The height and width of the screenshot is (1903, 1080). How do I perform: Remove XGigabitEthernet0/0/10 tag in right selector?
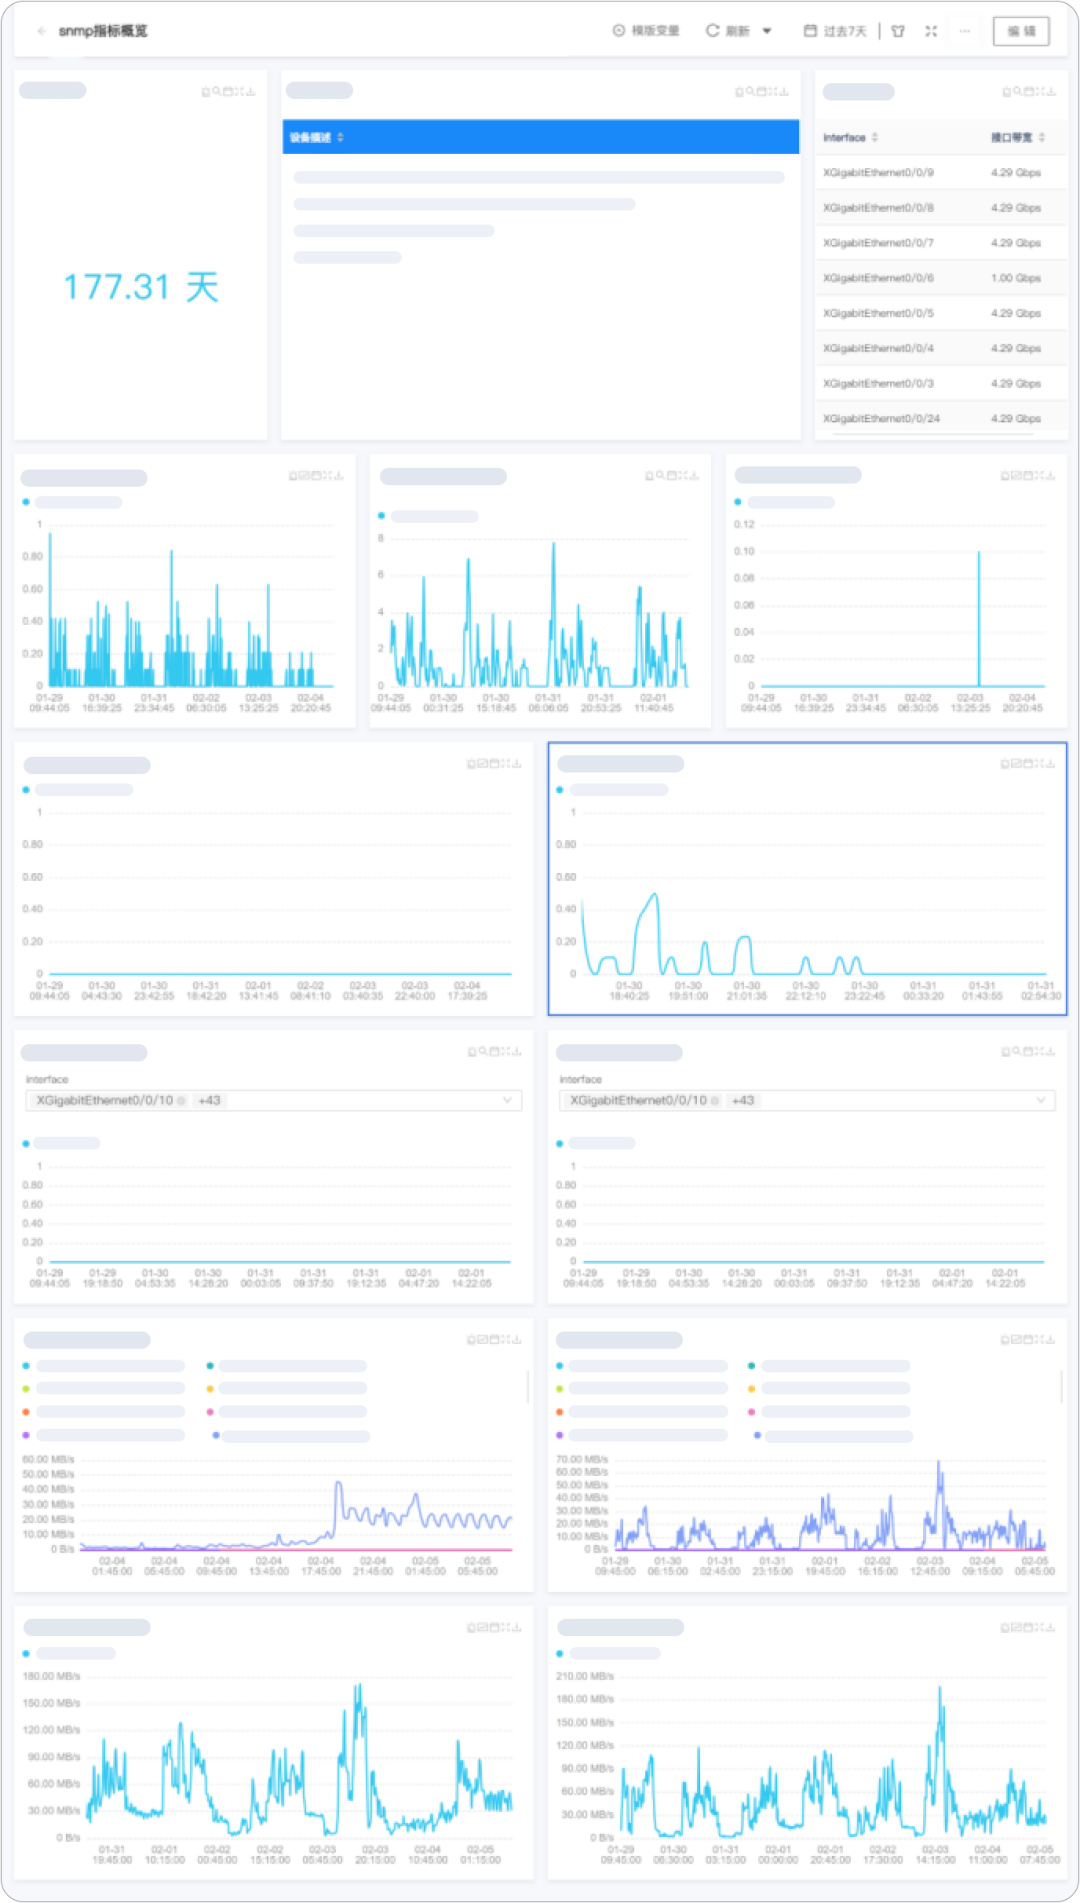pos(715,1100)
